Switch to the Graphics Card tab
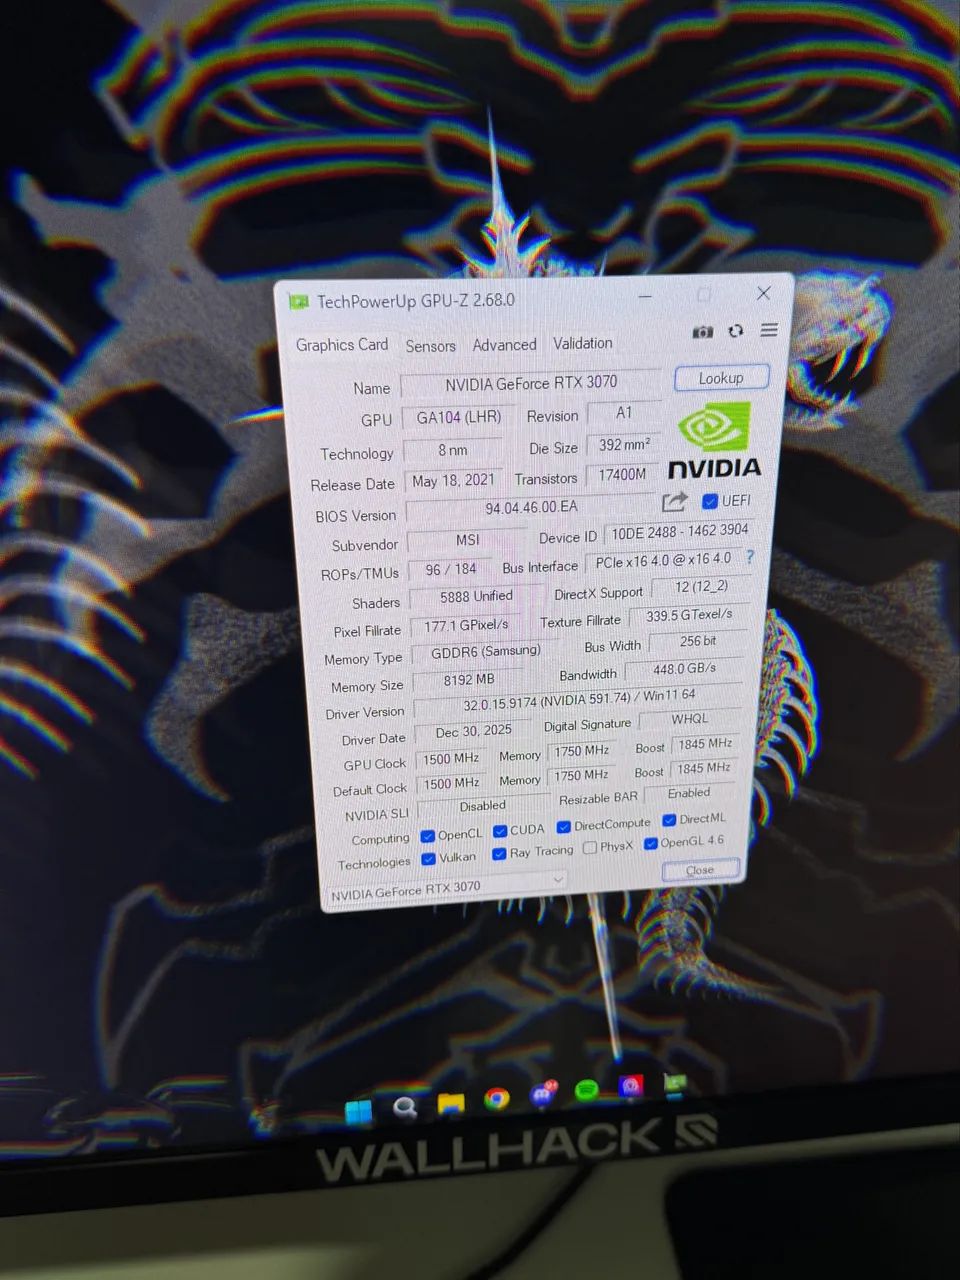This screenshot has height=1280, width=960. pos(342,345)
